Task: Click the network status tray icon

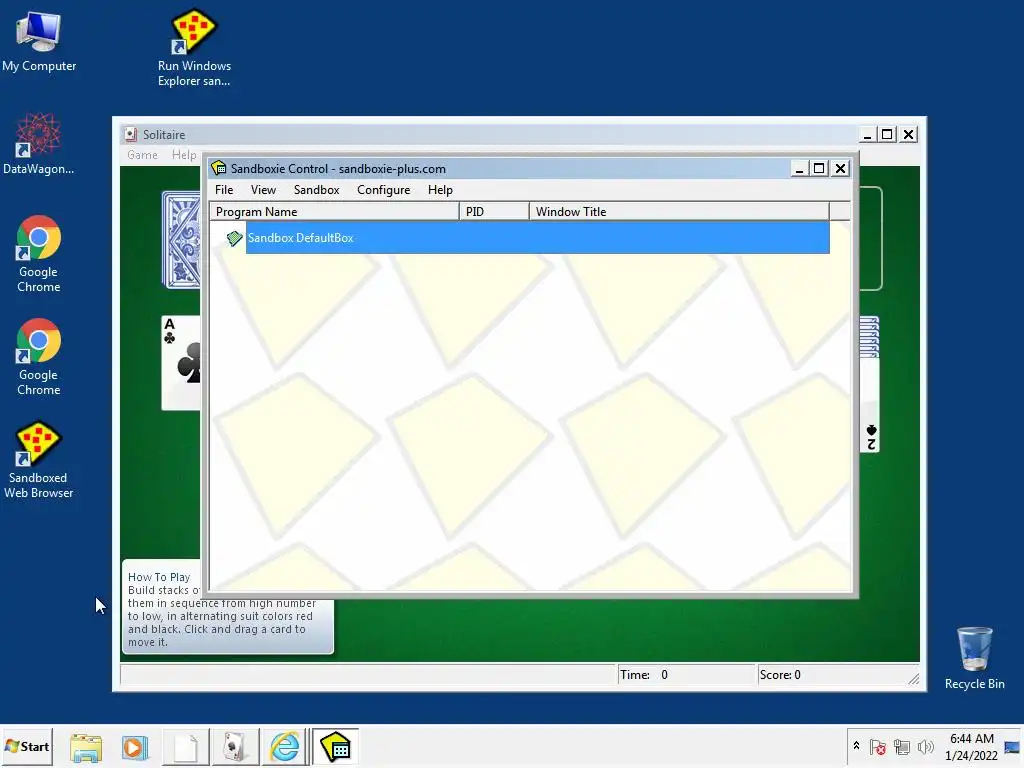Action: point(902,747)
